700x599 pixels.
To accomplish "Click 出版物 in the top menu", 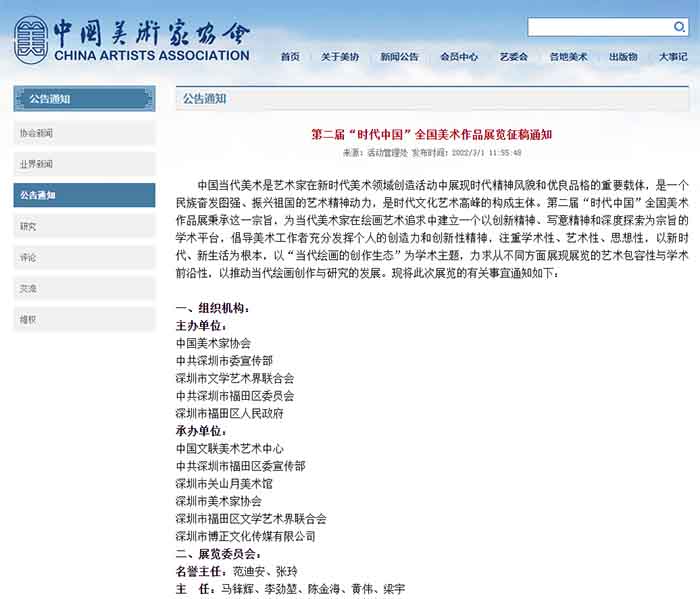I will [x=623, y=57].
